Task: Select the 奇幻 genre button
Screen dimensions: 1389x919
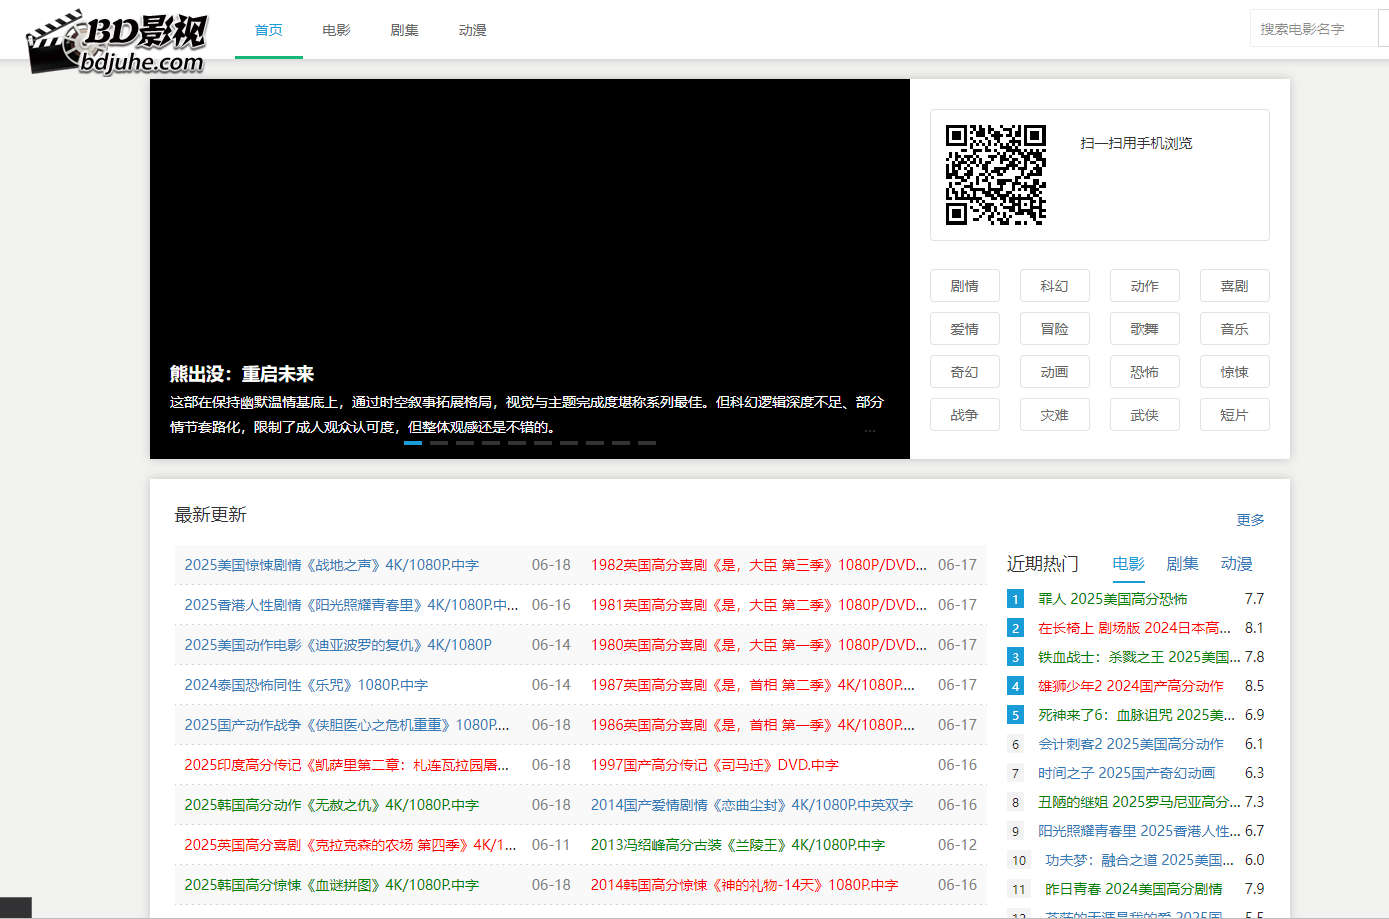Action: pyautogui.click(x=965, y=372)
